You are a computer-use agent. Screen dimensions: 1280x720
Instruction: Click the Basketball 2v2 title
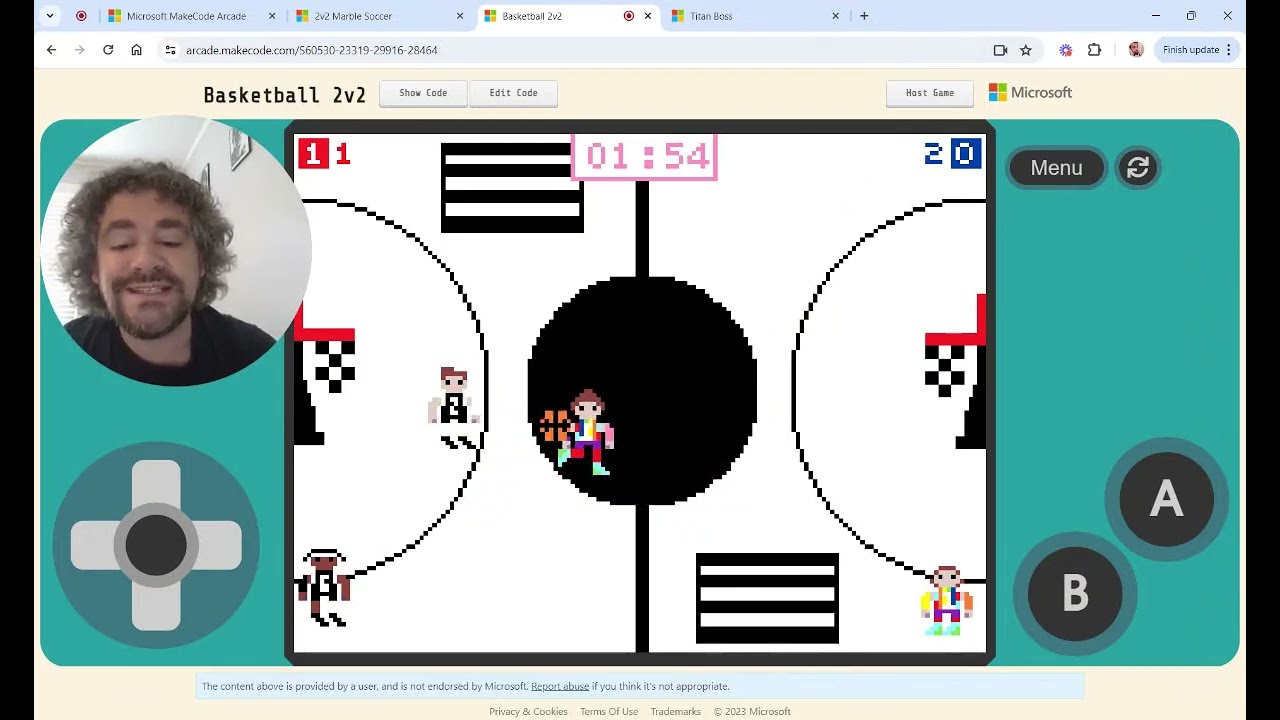click(285, 95)
